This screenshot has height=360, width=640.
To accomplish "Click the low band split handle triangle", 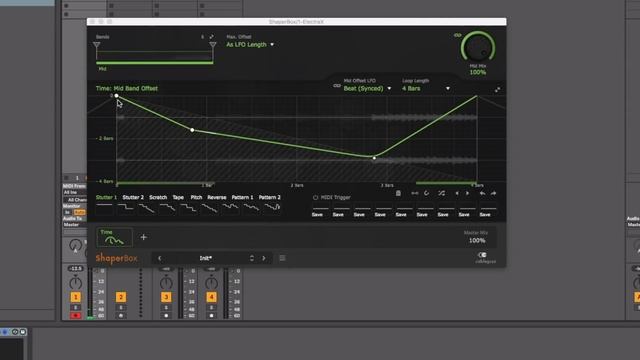I will [97, 45].
